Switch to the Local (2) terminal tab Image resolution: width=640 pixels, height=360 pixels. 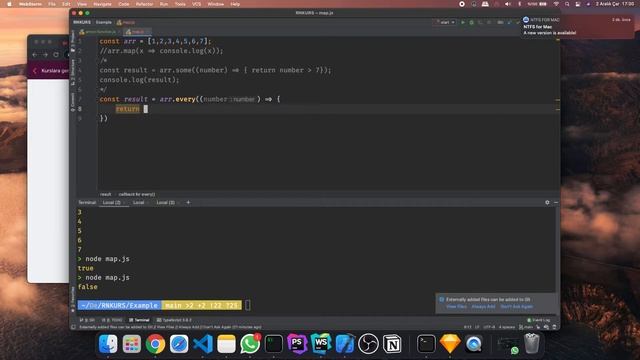click(x=111, y=202)
